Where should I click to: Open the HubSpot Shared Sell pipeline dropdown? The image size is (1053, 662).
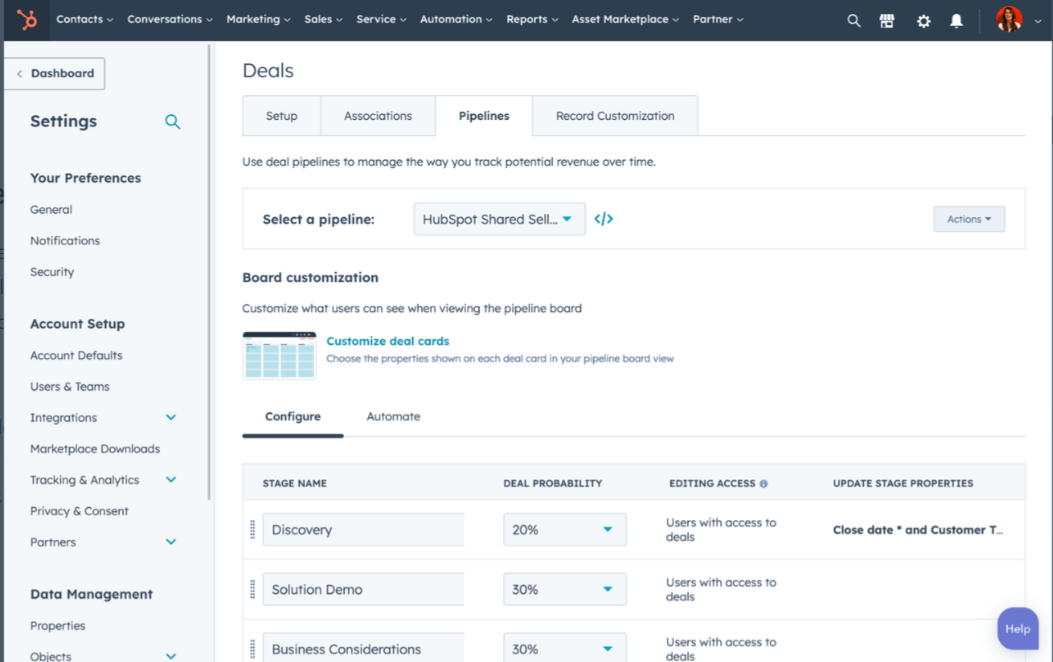click(499, 219)
